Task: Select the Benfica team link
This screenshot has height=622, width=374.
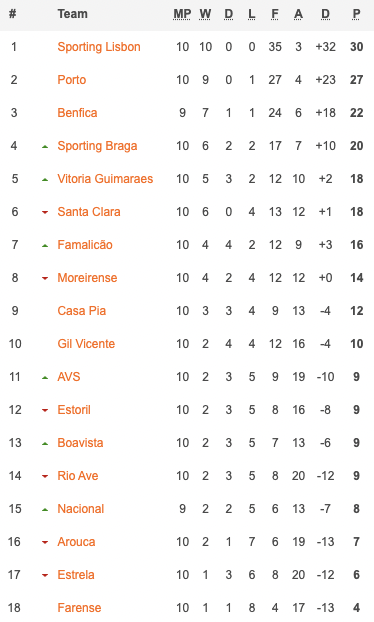Action: click(x=77, y=113)
